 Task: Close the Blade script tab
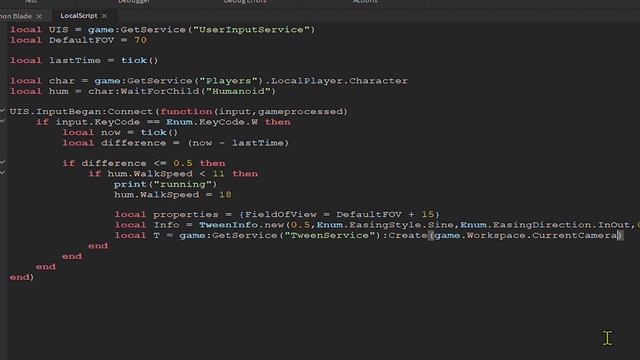tap(39, 16)
